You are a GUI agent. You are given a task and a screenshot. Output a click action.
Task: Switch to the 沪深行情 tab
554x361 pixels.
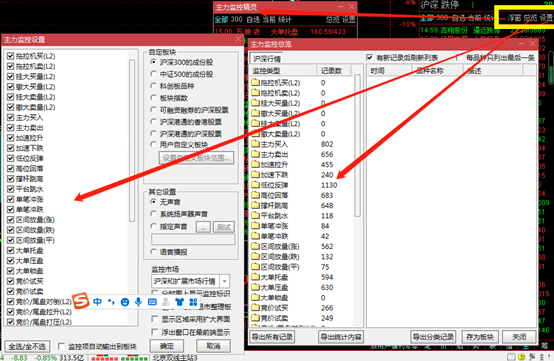tap(267, 59)
